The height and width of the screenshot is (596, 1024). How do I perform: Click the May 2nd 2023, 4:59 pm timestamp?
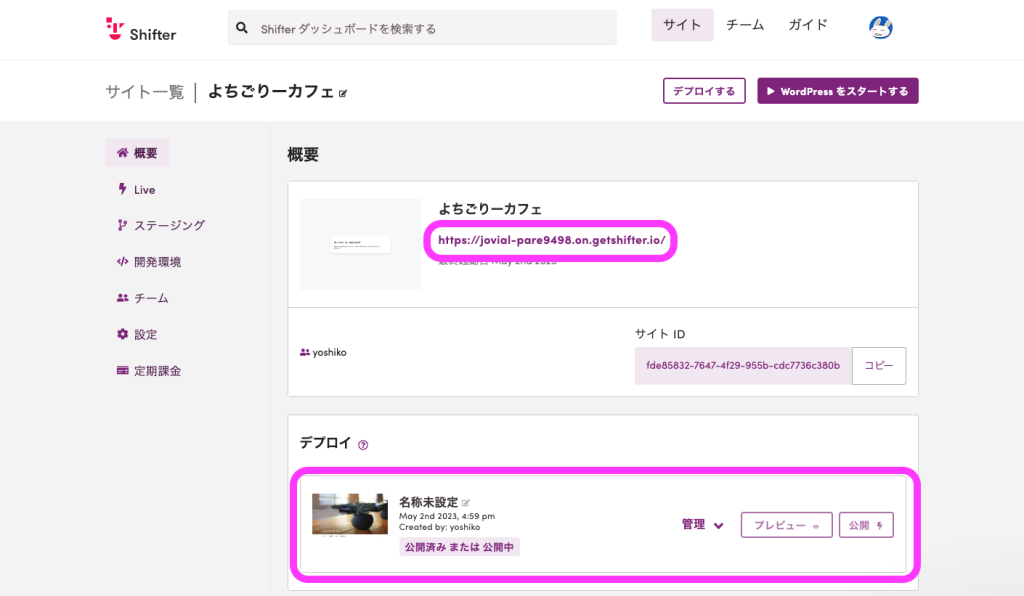(447, 516)
